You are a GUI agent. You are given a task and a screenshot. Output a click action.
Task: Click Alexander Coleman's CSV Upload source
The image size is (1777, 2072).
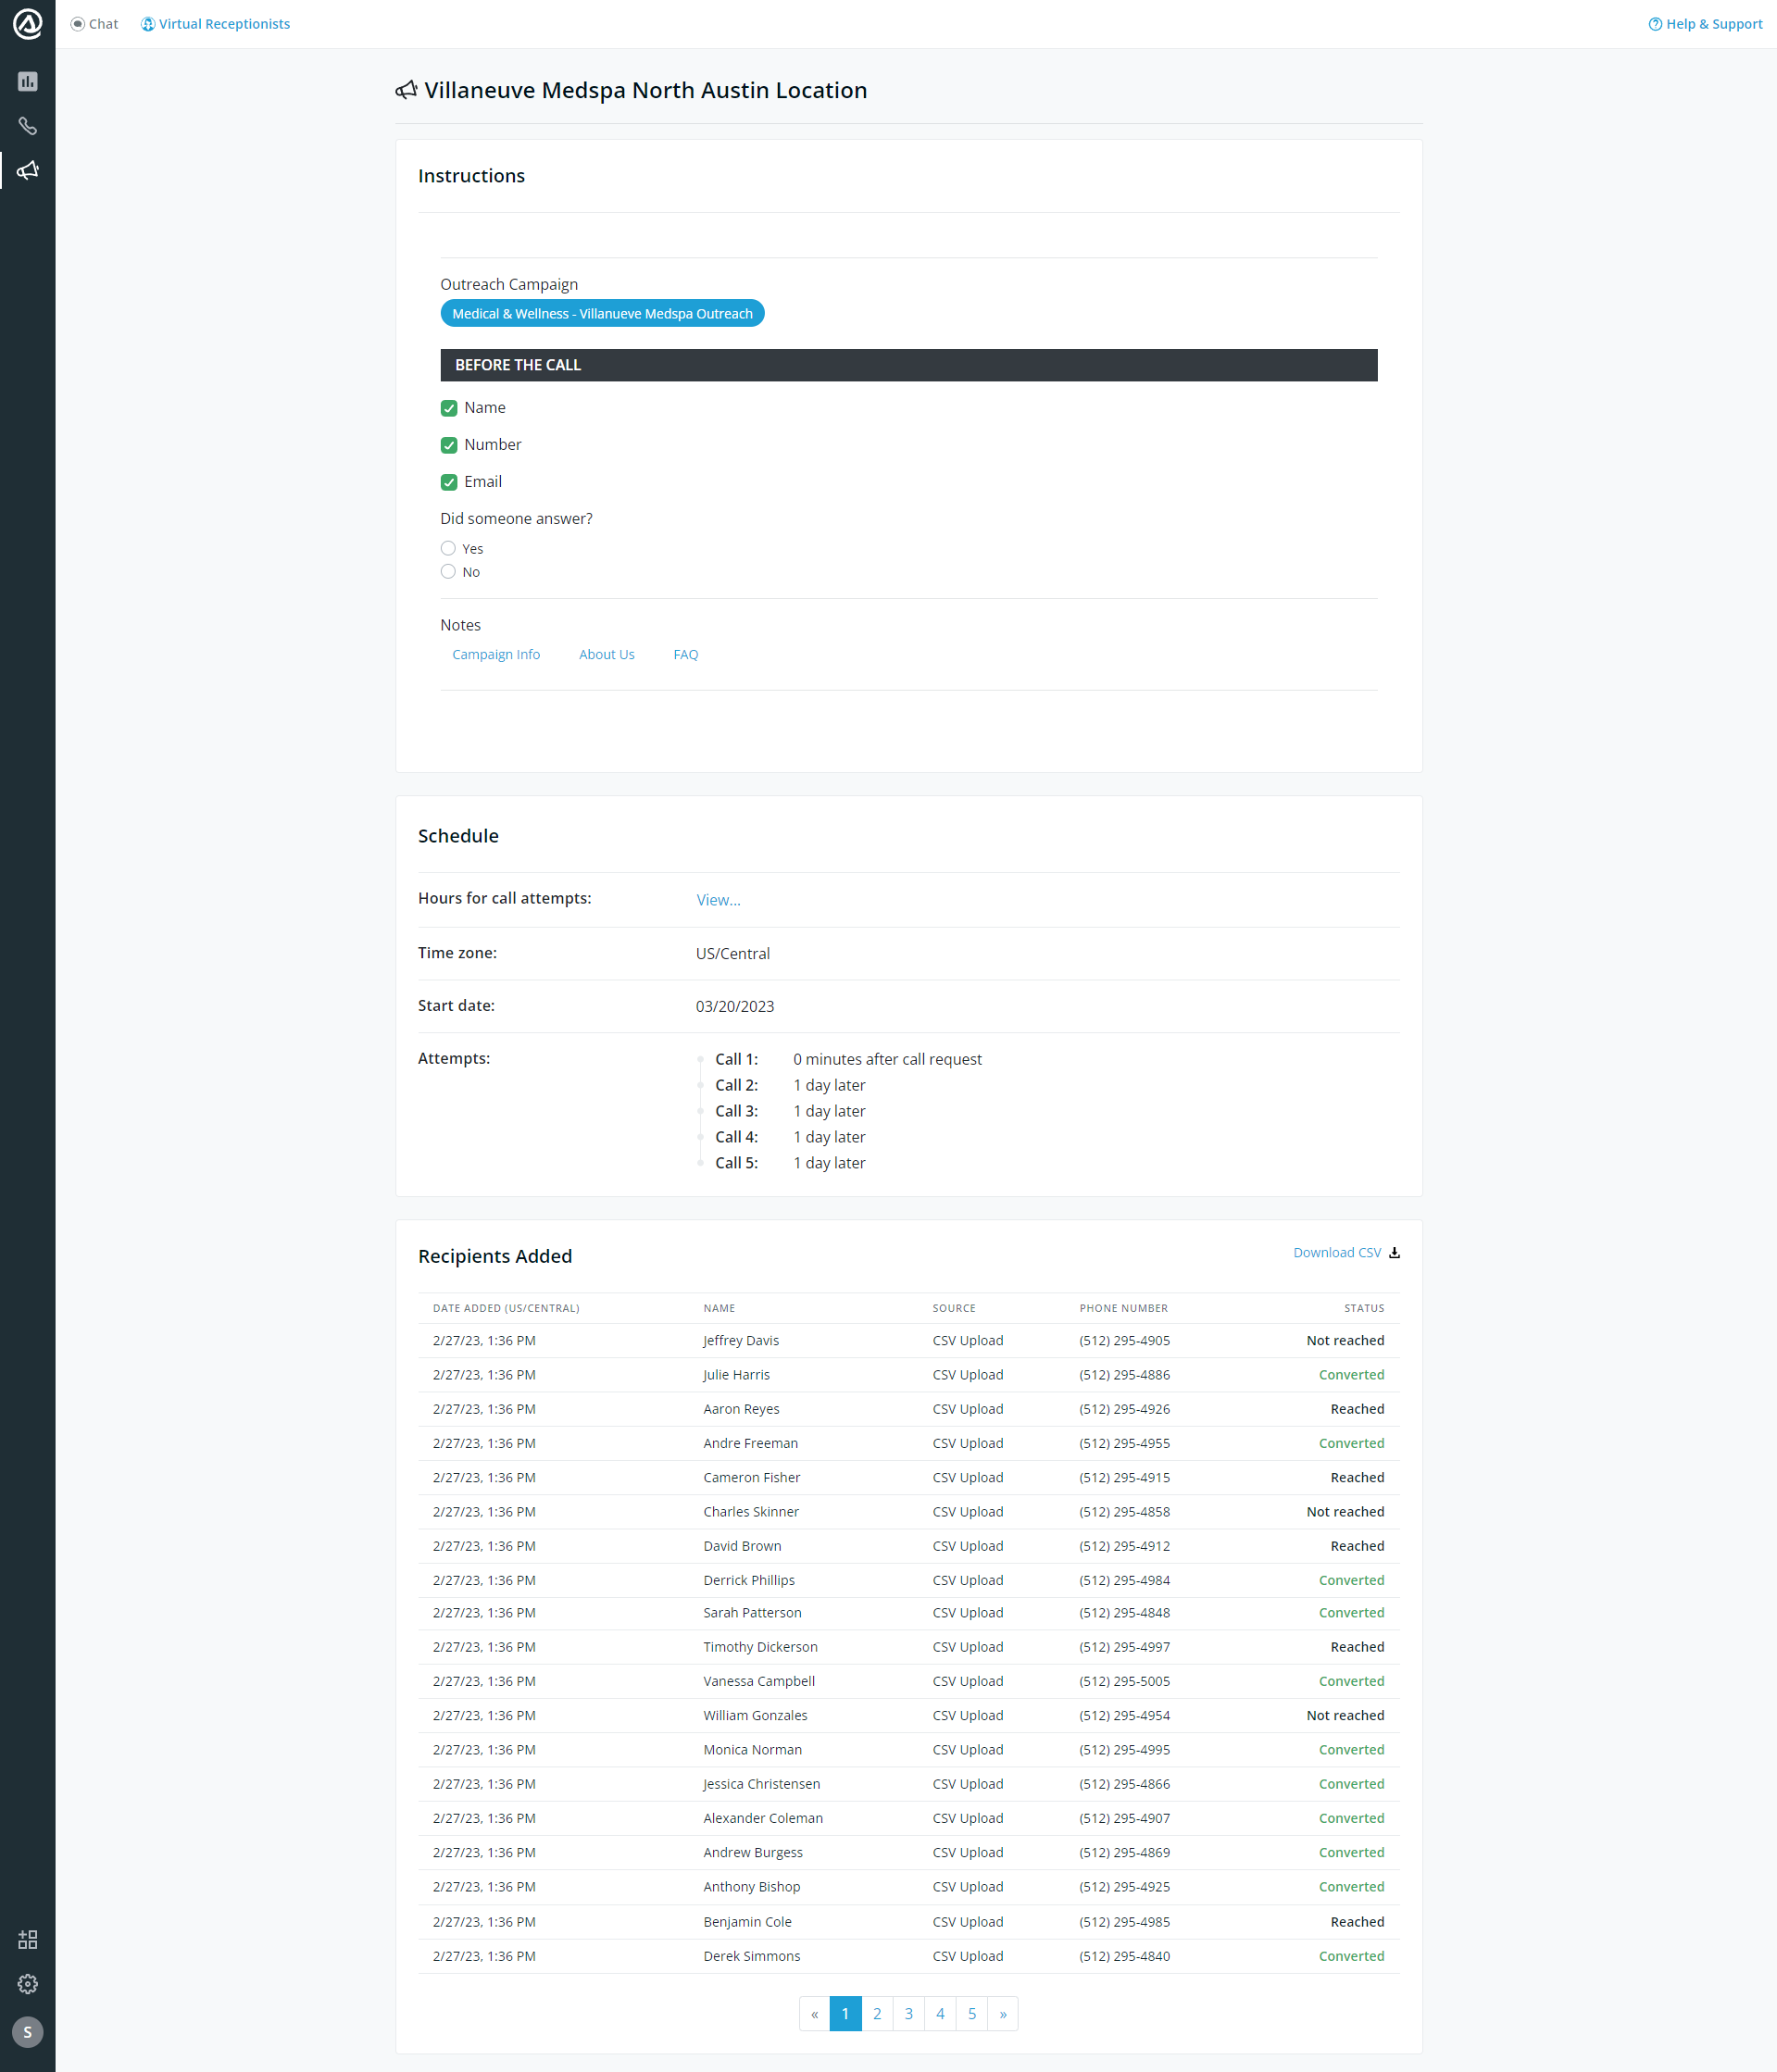tap(967, 1818)
